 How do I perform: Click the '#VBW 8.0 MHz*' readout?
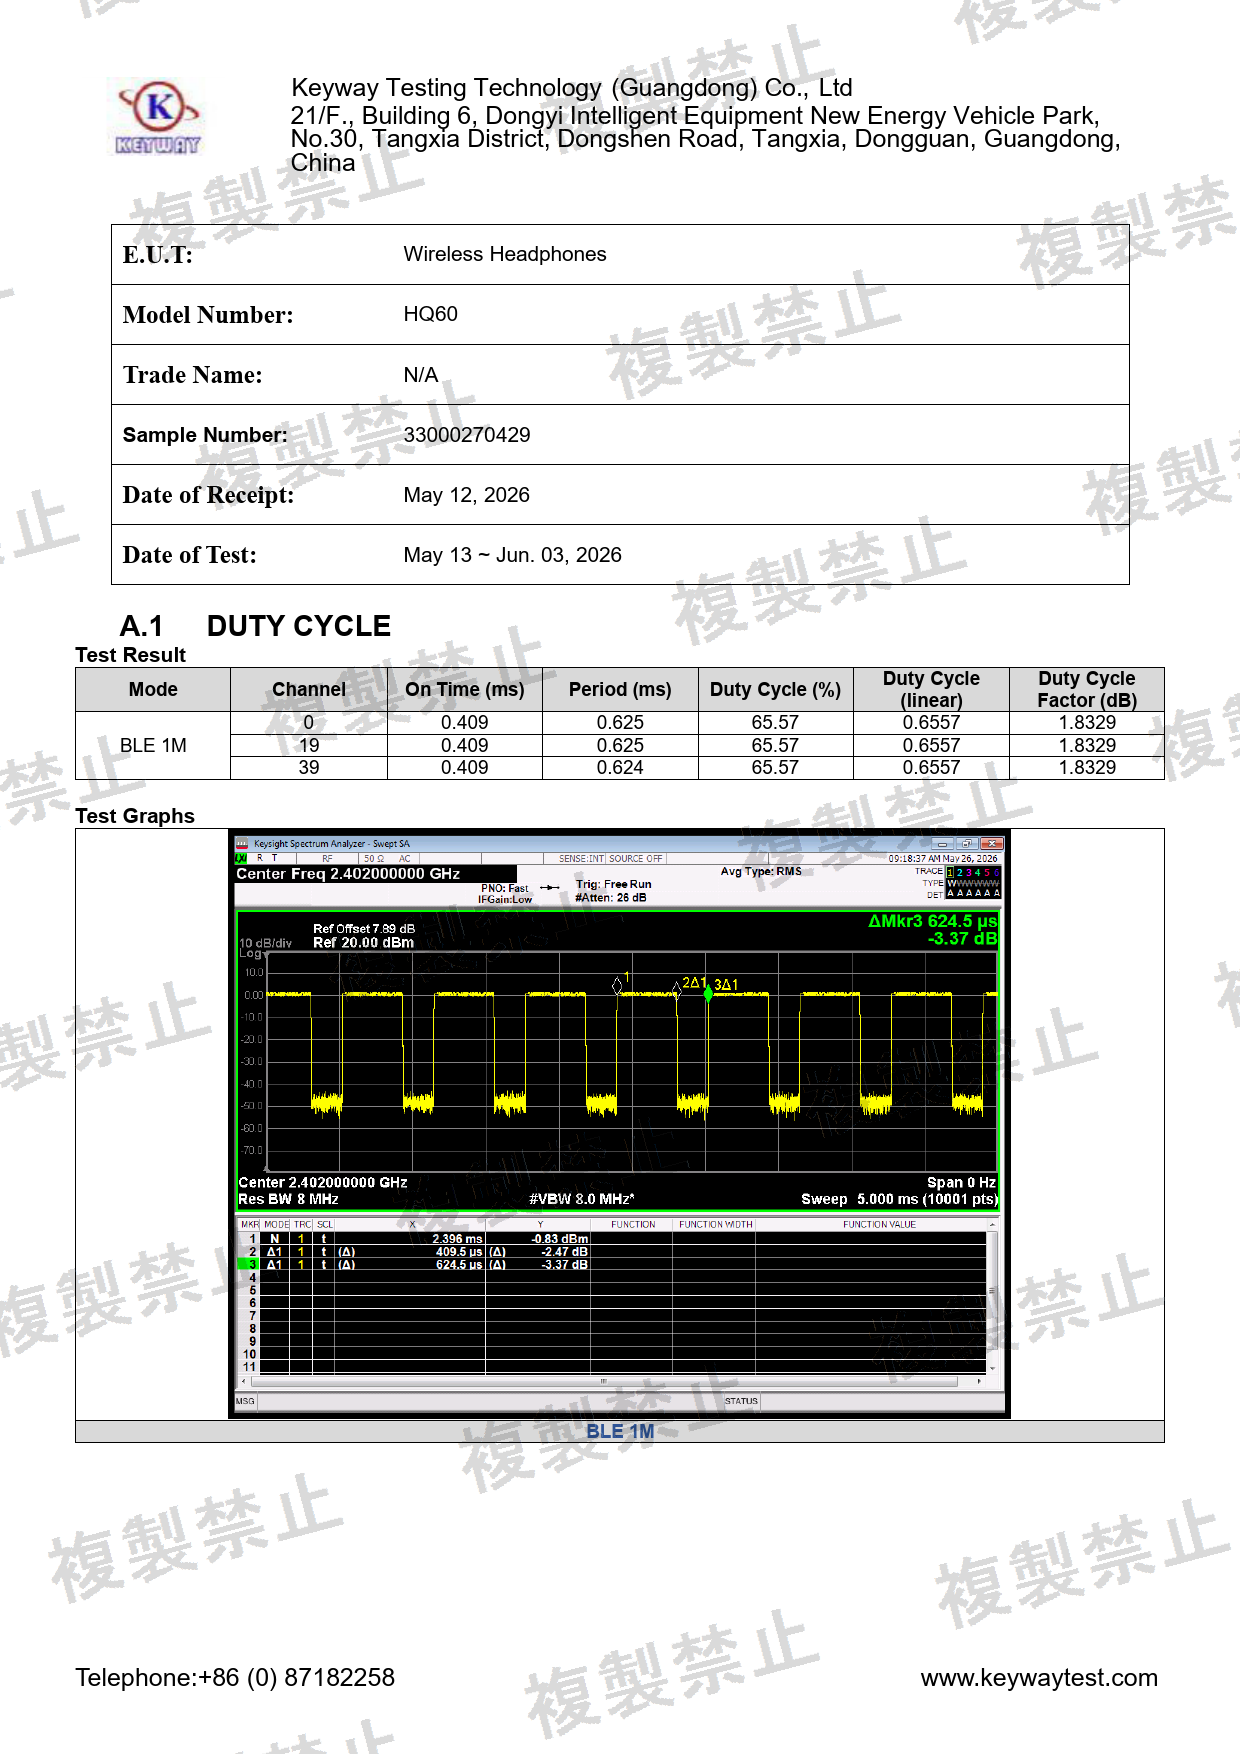coord(581,1200)
